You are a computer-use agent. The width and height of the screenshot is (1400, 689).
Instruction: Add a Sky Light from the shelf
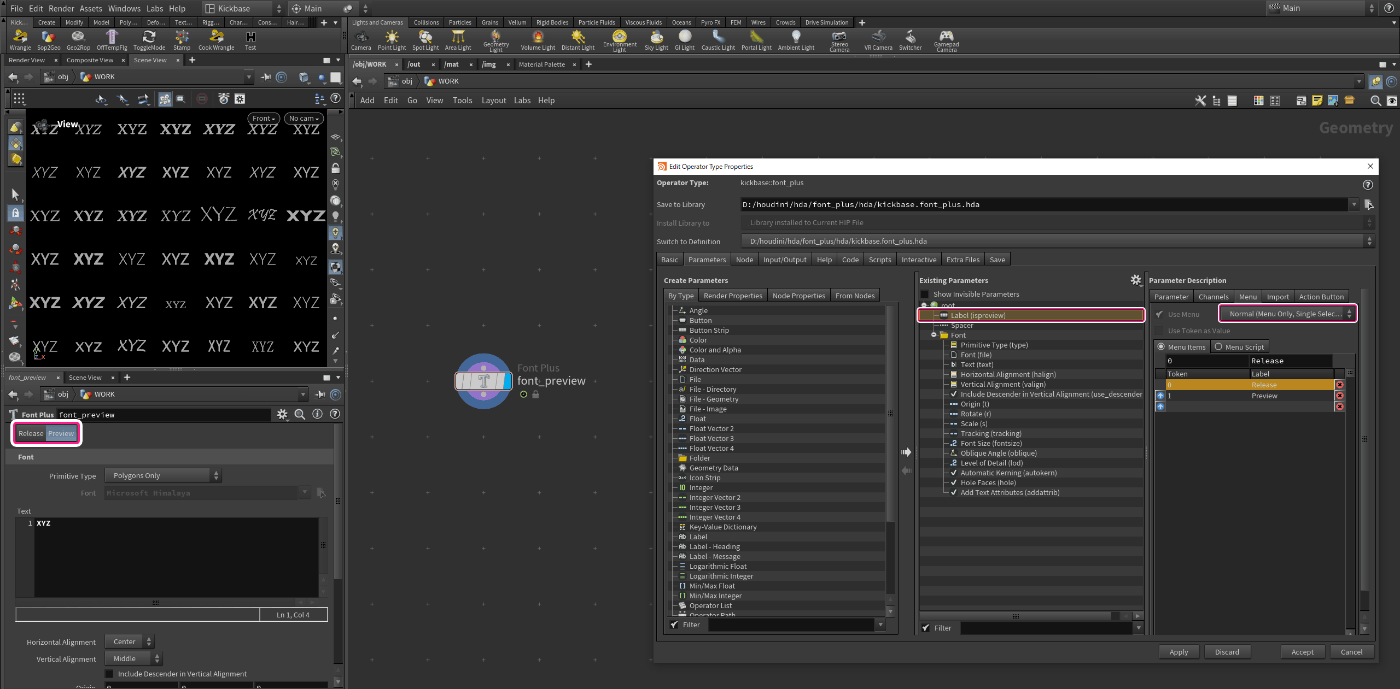click(656, 40)
